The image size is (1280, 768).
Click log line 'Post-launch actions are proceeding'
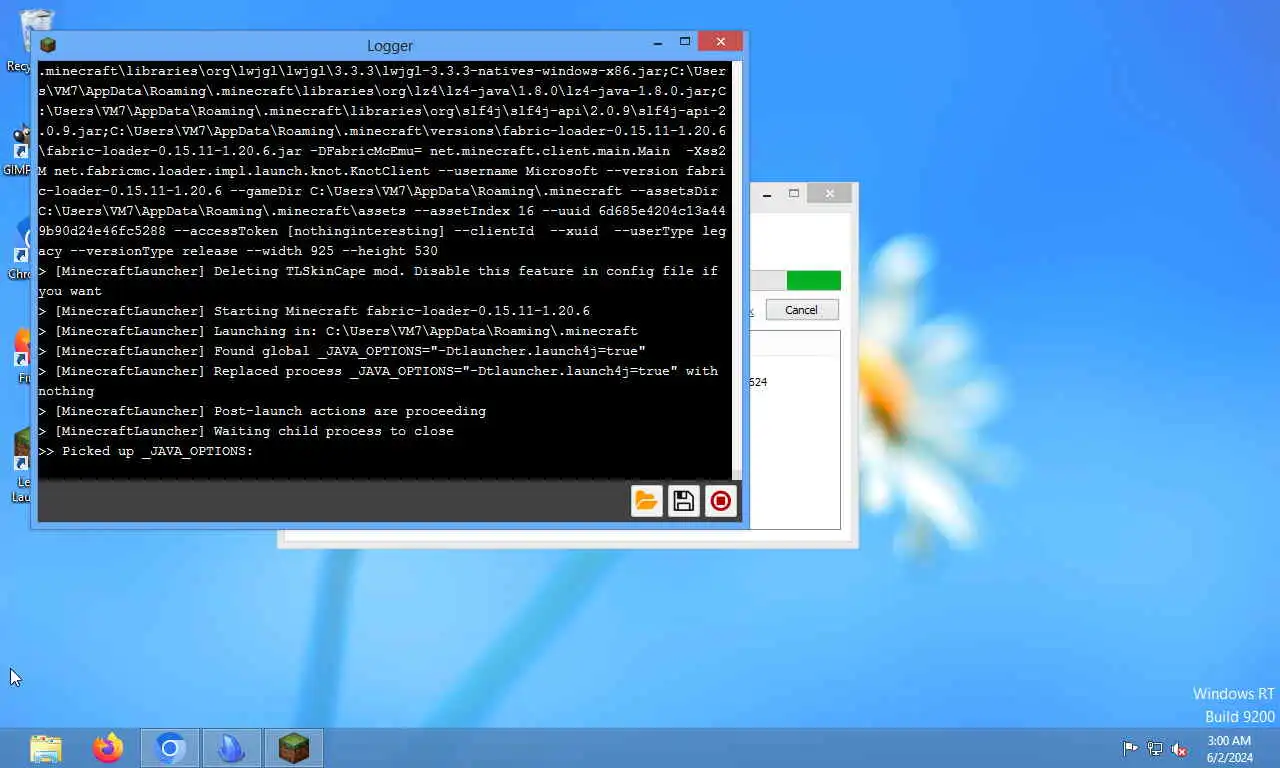262,411
